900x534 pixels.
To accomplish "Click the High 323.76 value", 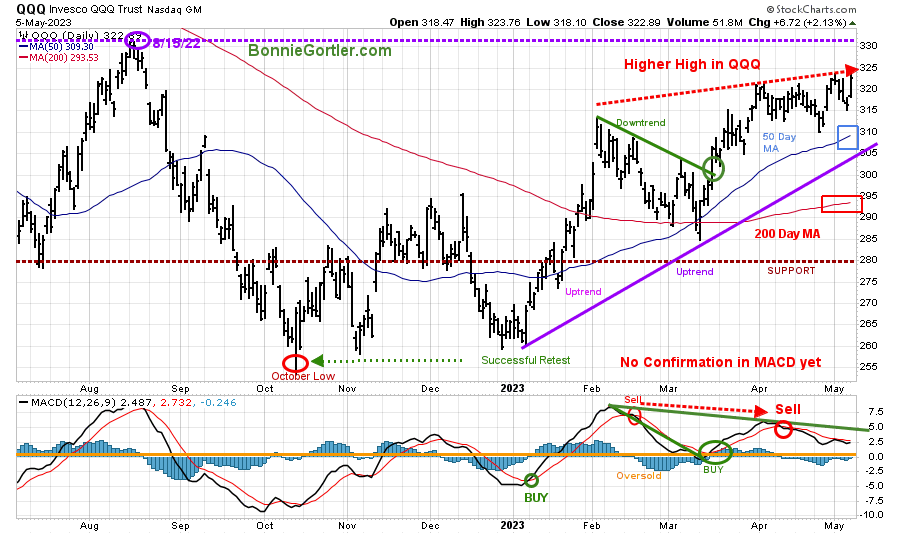I will (491, 22).
